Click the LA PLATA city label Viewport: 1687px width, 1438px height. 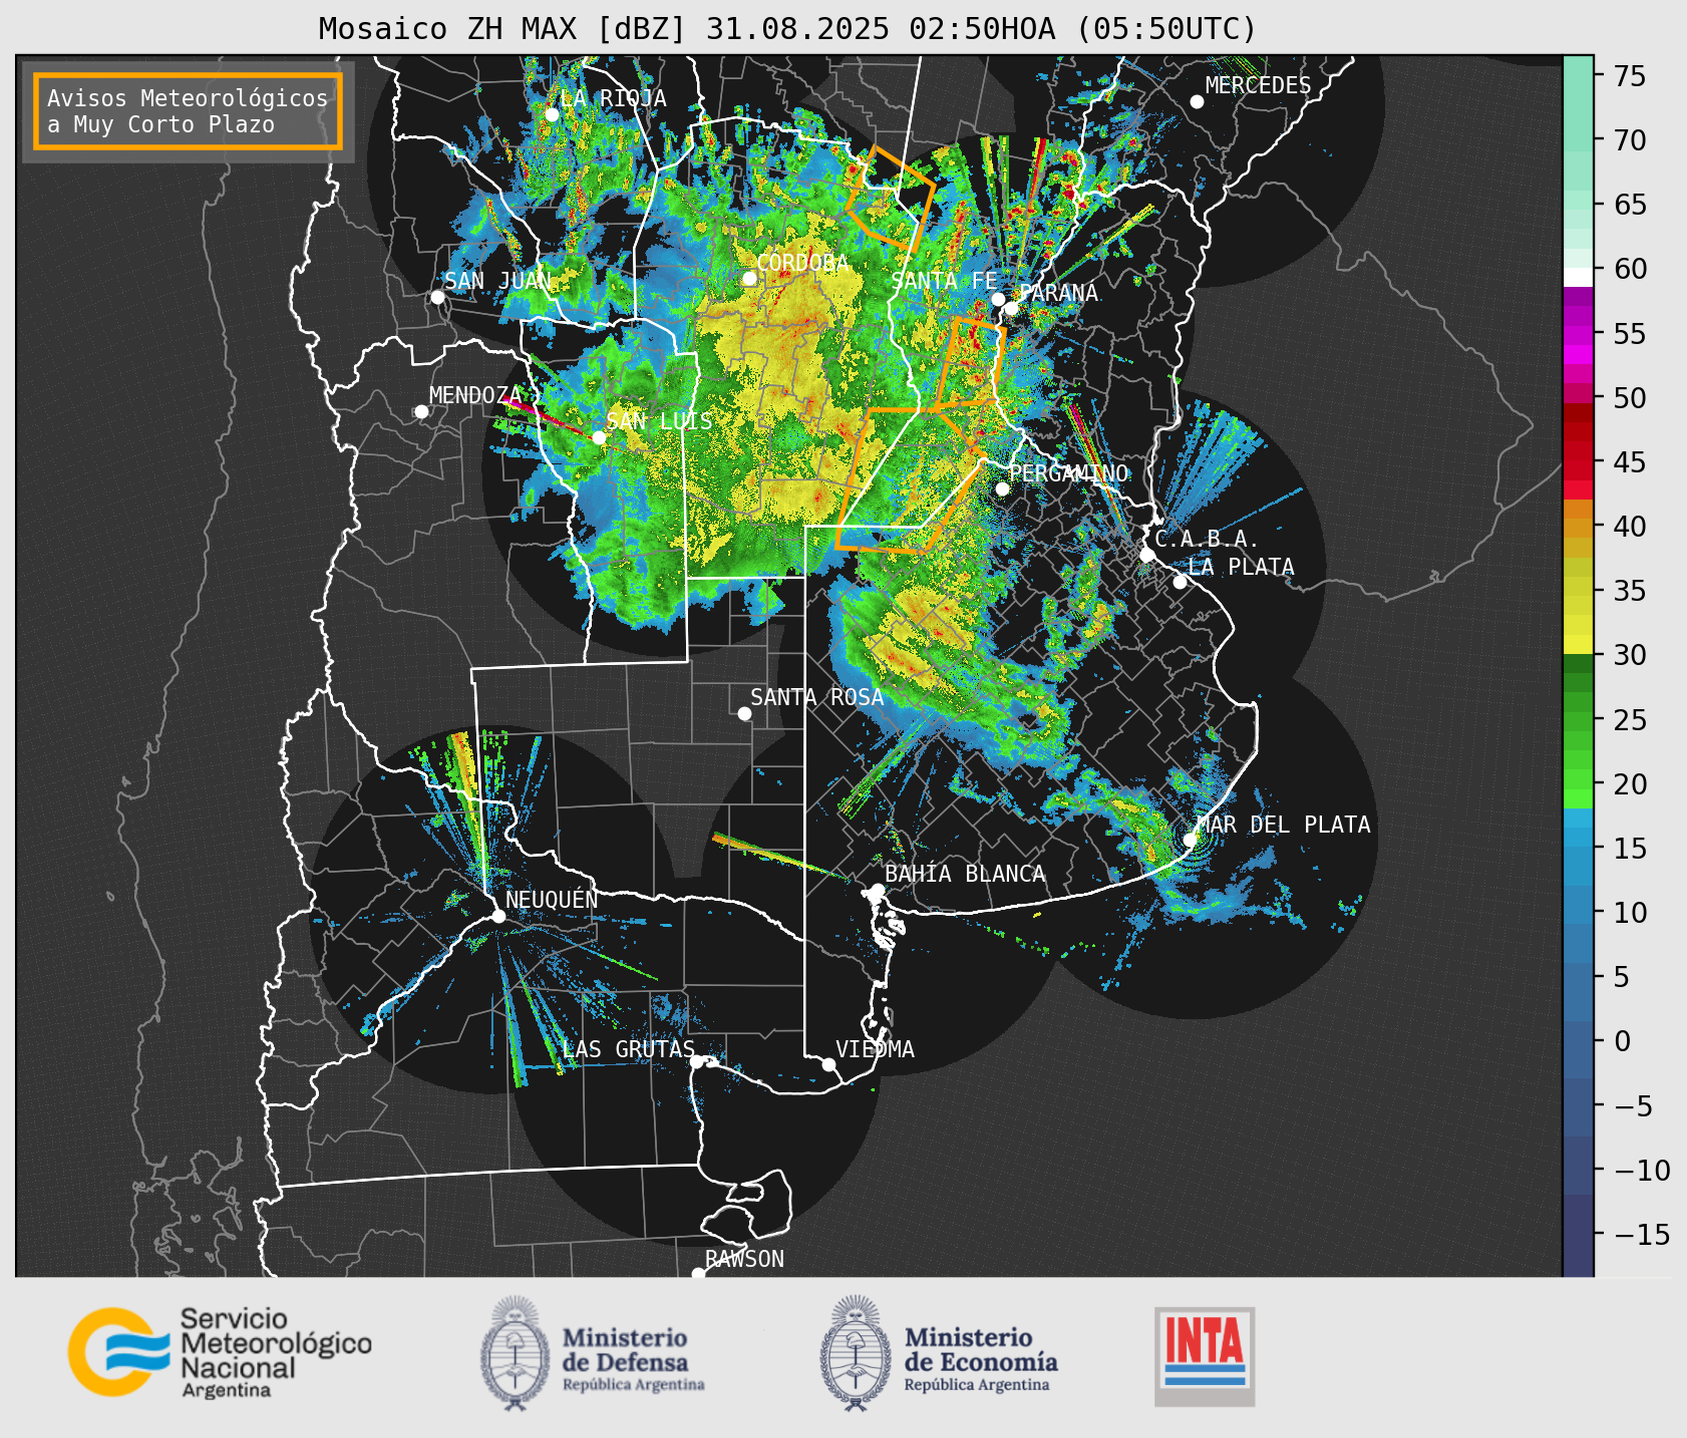click(1241, 567)
